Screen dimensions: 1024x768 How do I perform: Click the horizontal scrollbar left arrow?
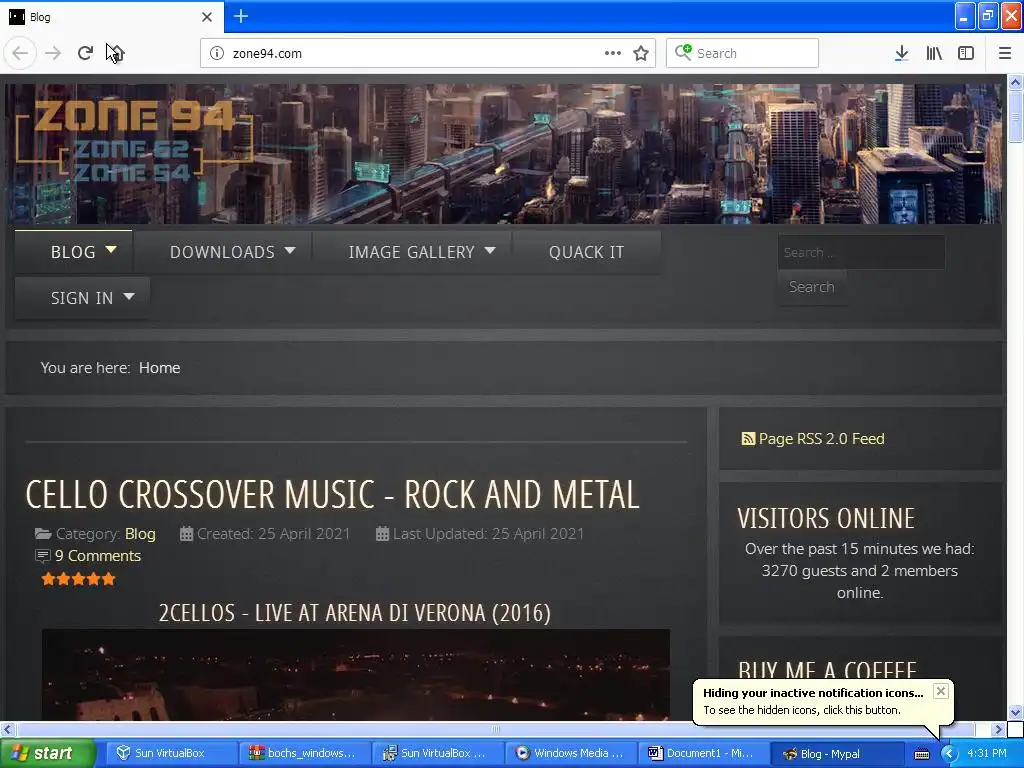pyautogui.click(x=7, y=729)
